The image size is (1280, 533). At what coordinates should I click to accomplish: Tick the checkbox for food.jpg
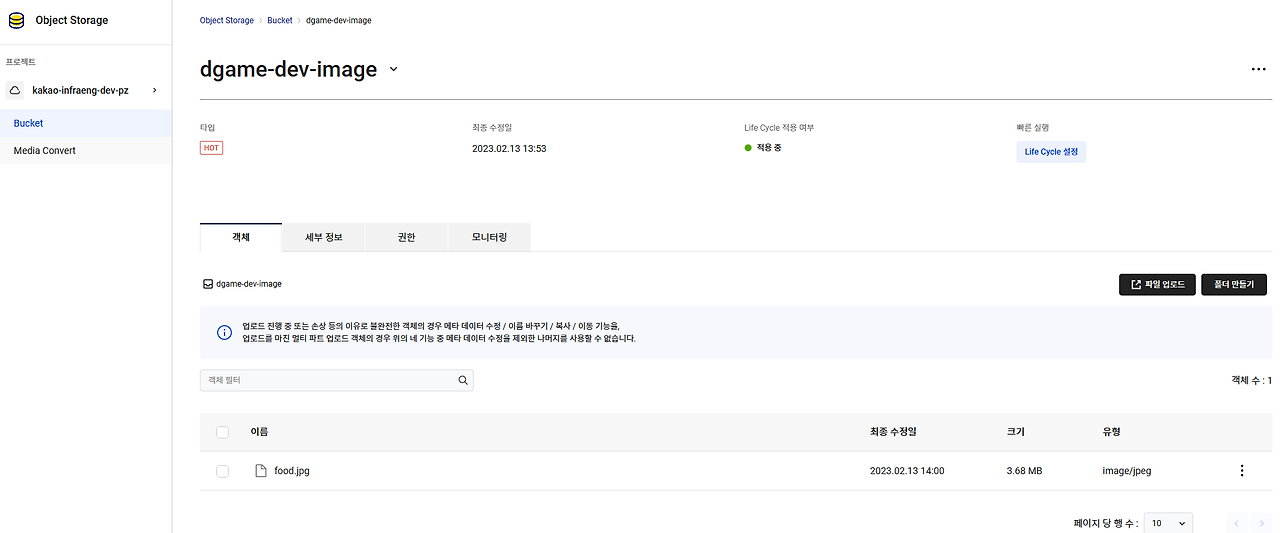coord(222,471)
